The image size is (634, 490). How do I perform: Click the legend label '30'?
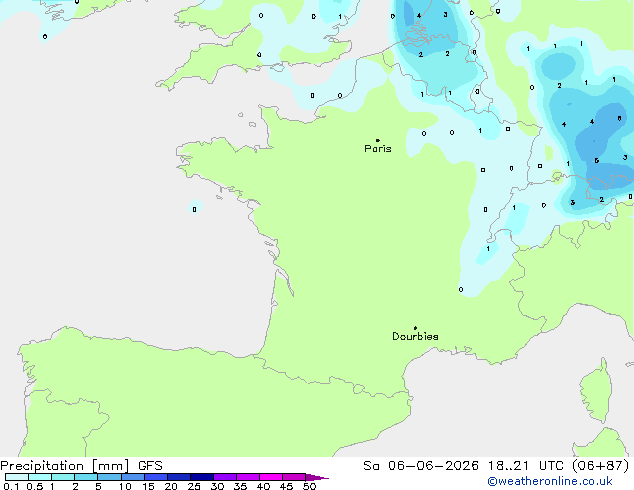click(x=217, y=486)
